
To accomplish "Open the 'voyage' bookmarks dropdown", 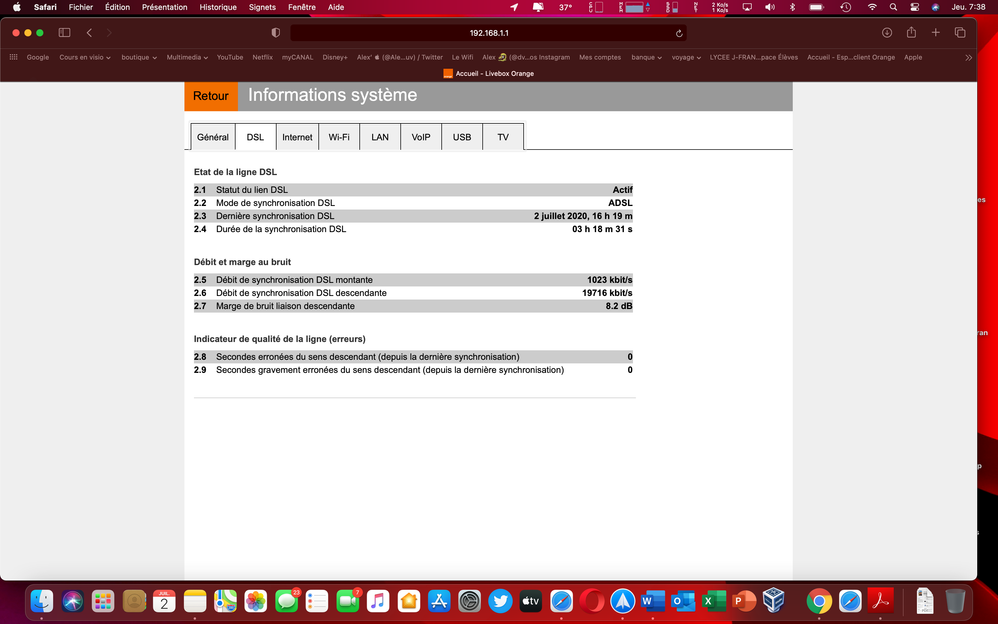I will click(x=685, y=57).
